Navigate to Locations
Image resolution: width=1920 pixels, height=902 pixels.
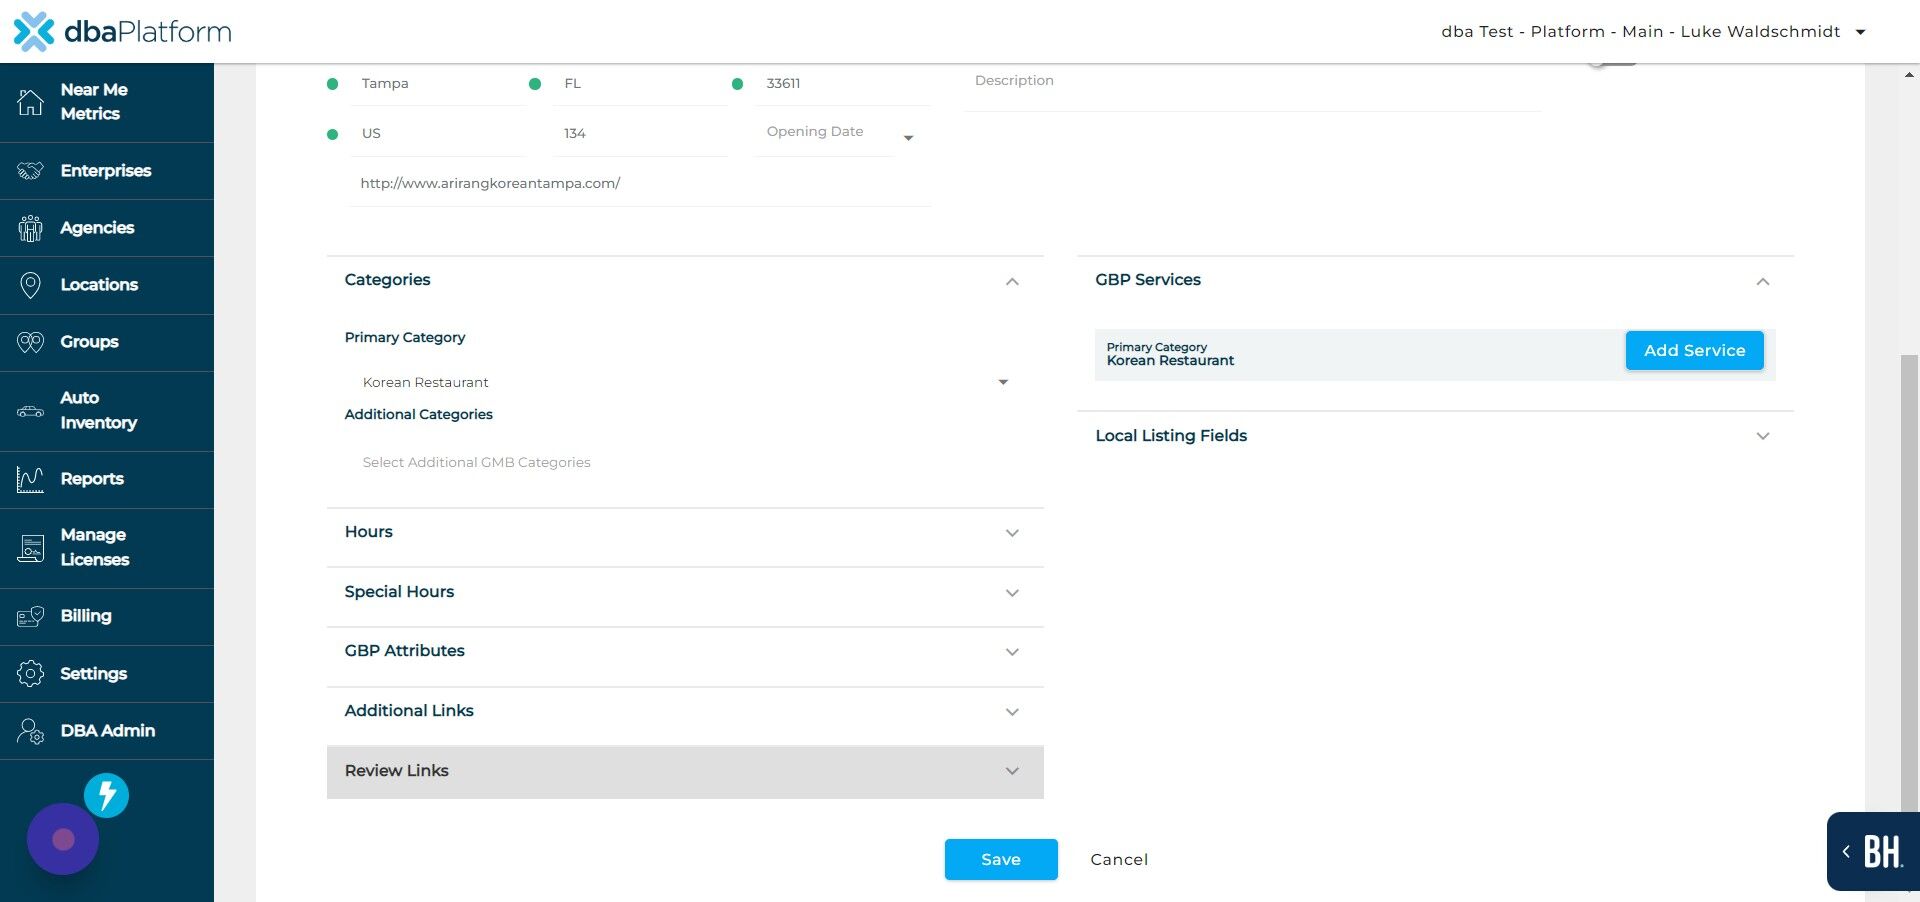(x=107, y=285)
